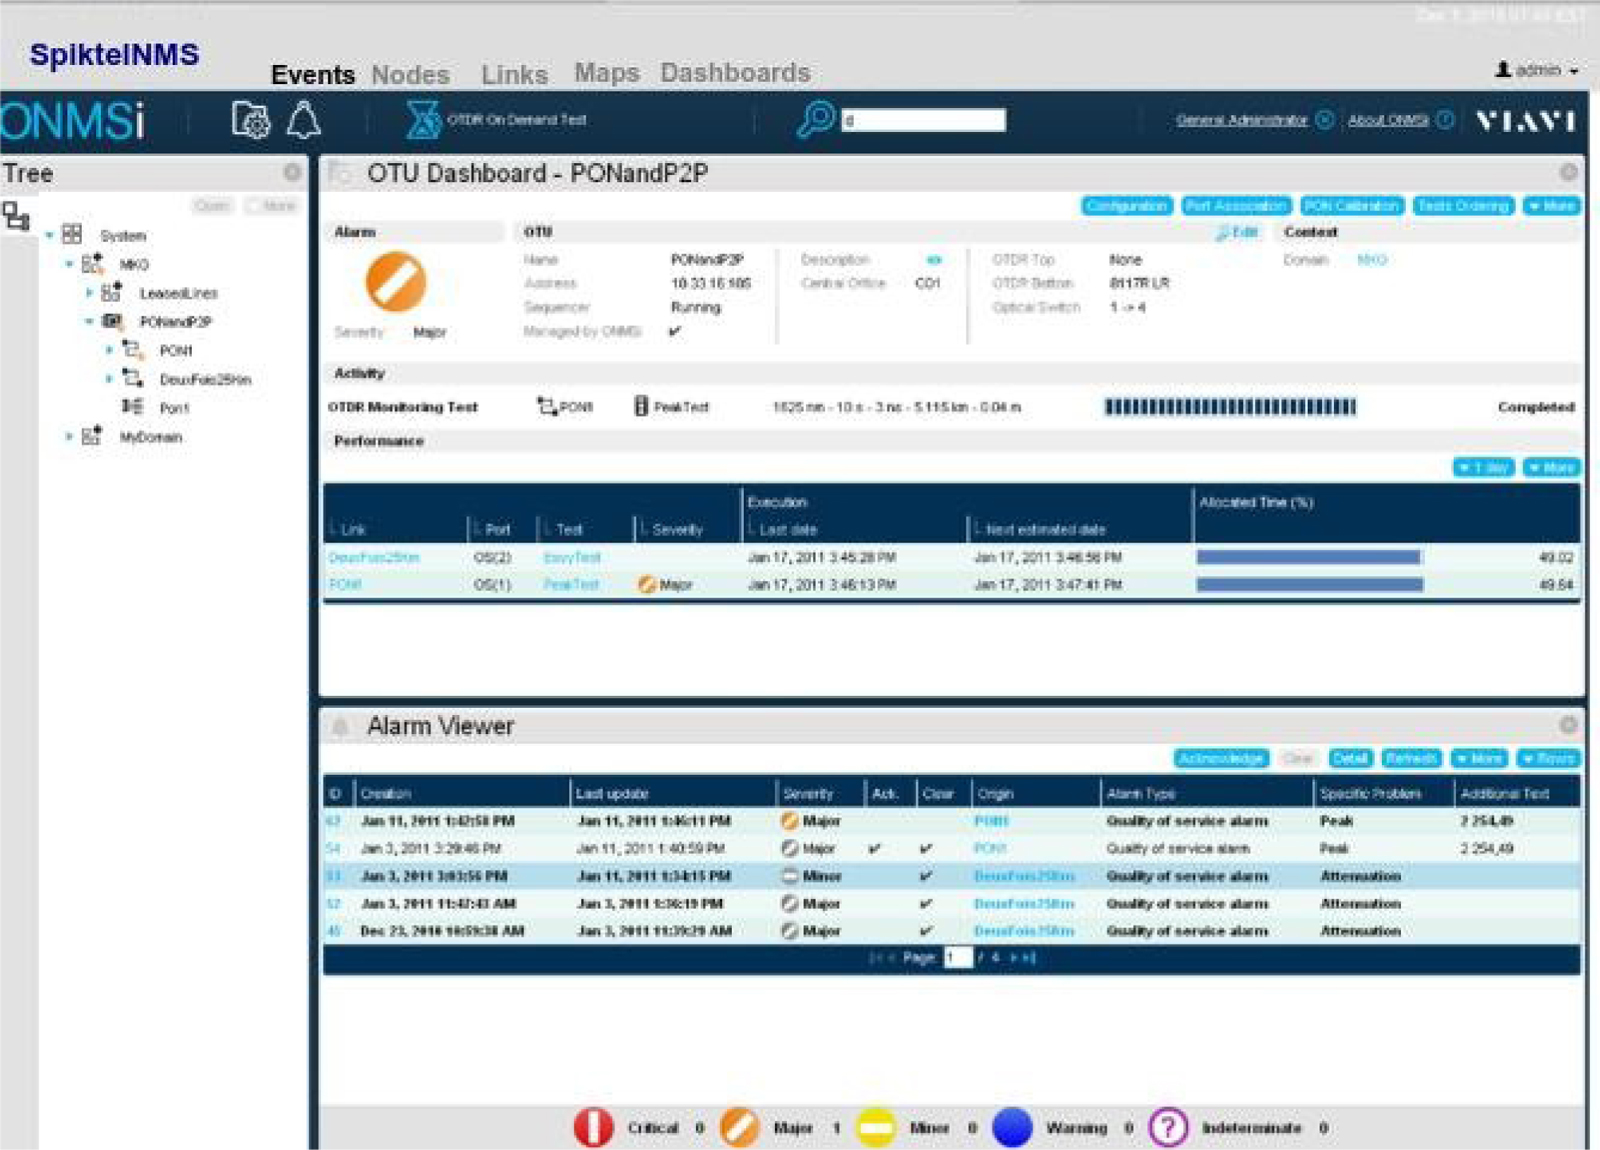Select the Minor alarm row dated Jan 3 3:03:56 PM
This screenshot has height=1150, width=1600.
[951, 876]
